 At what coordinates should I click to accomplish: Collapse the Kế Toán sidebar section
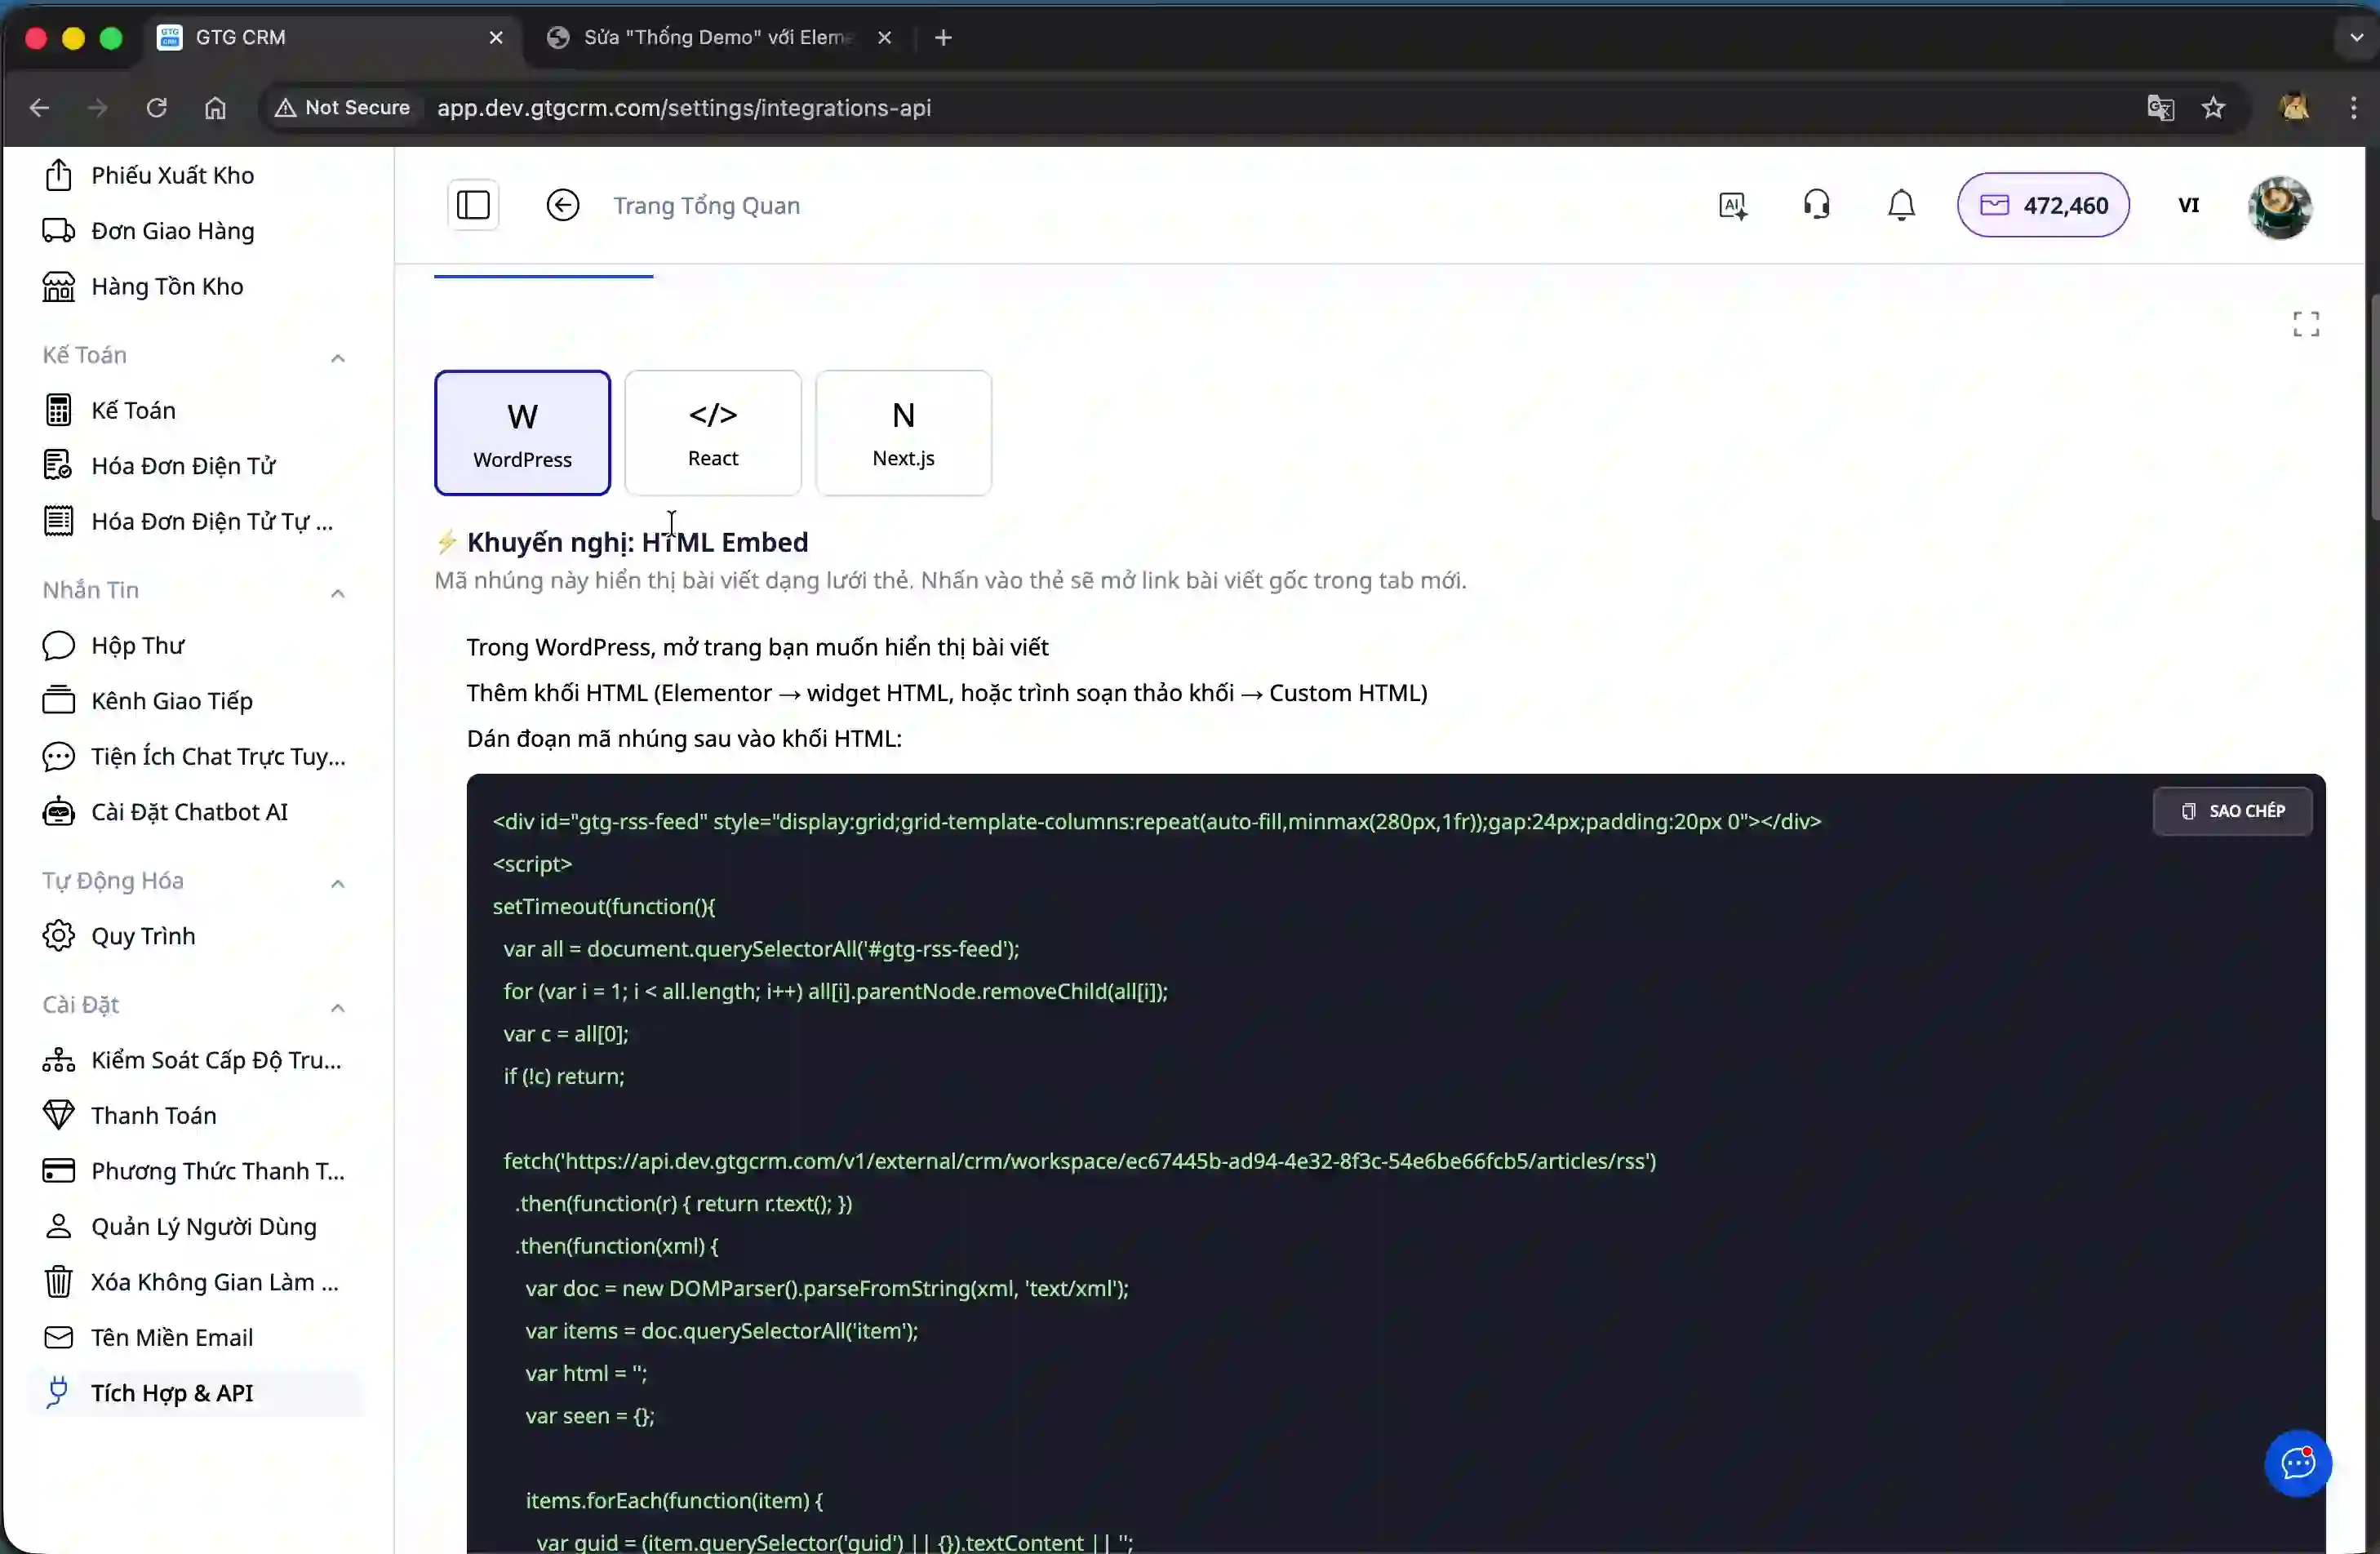(x=337, y=357)
